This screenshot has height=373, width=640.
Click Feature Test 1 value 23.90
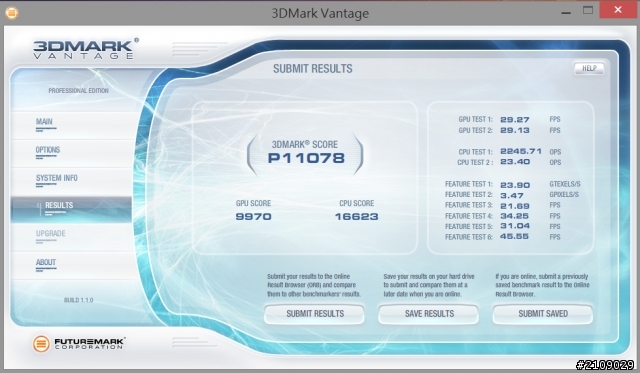515,185
